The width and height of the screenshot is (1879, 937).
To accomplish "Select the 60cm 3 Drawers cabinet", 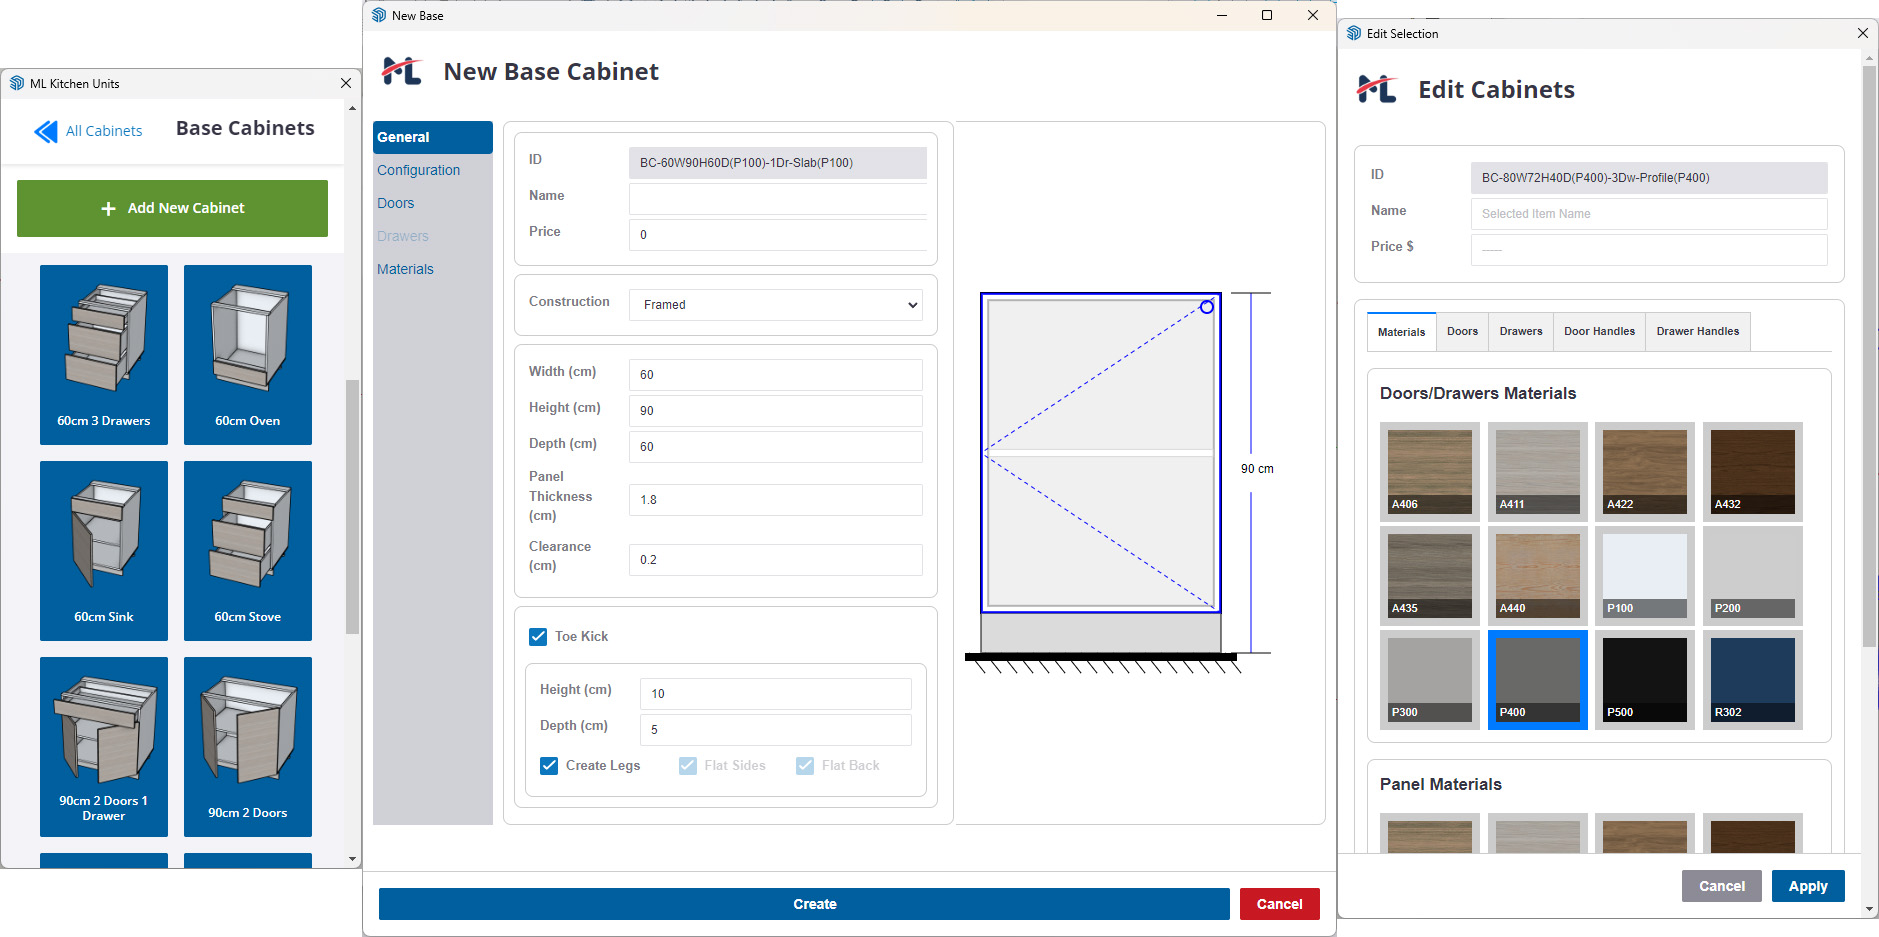I will (103, 354).
